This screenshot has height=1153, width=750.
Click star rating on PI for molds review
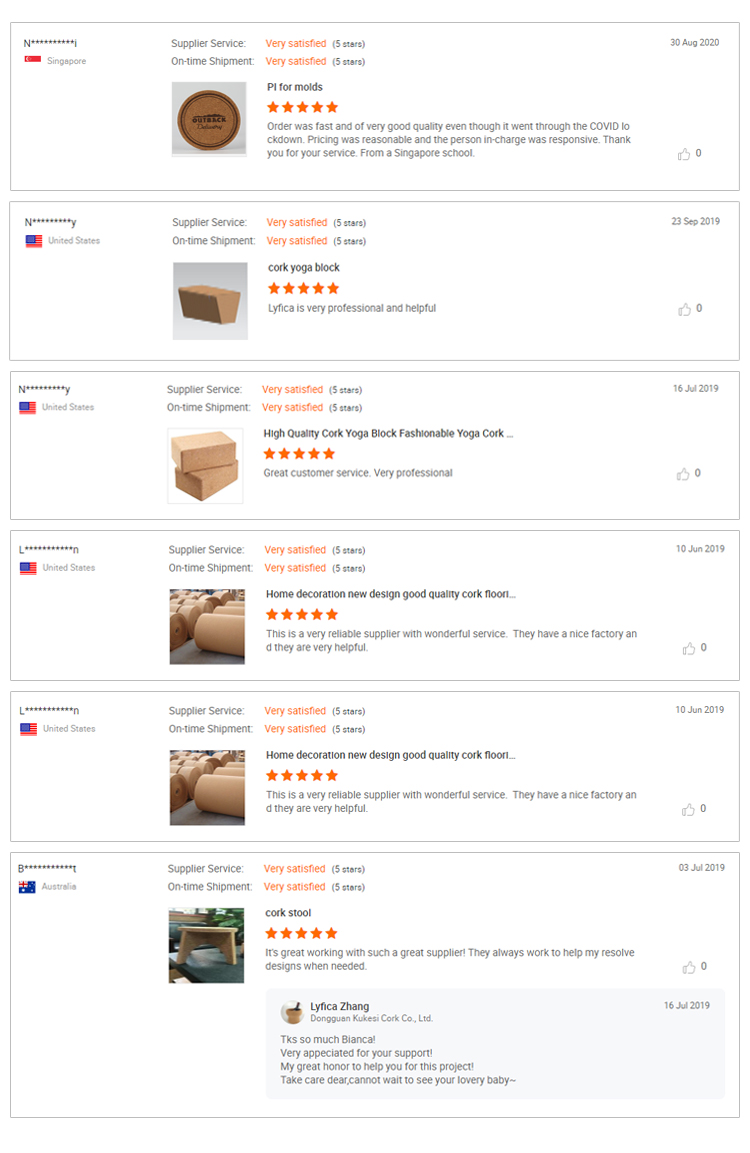302,106
